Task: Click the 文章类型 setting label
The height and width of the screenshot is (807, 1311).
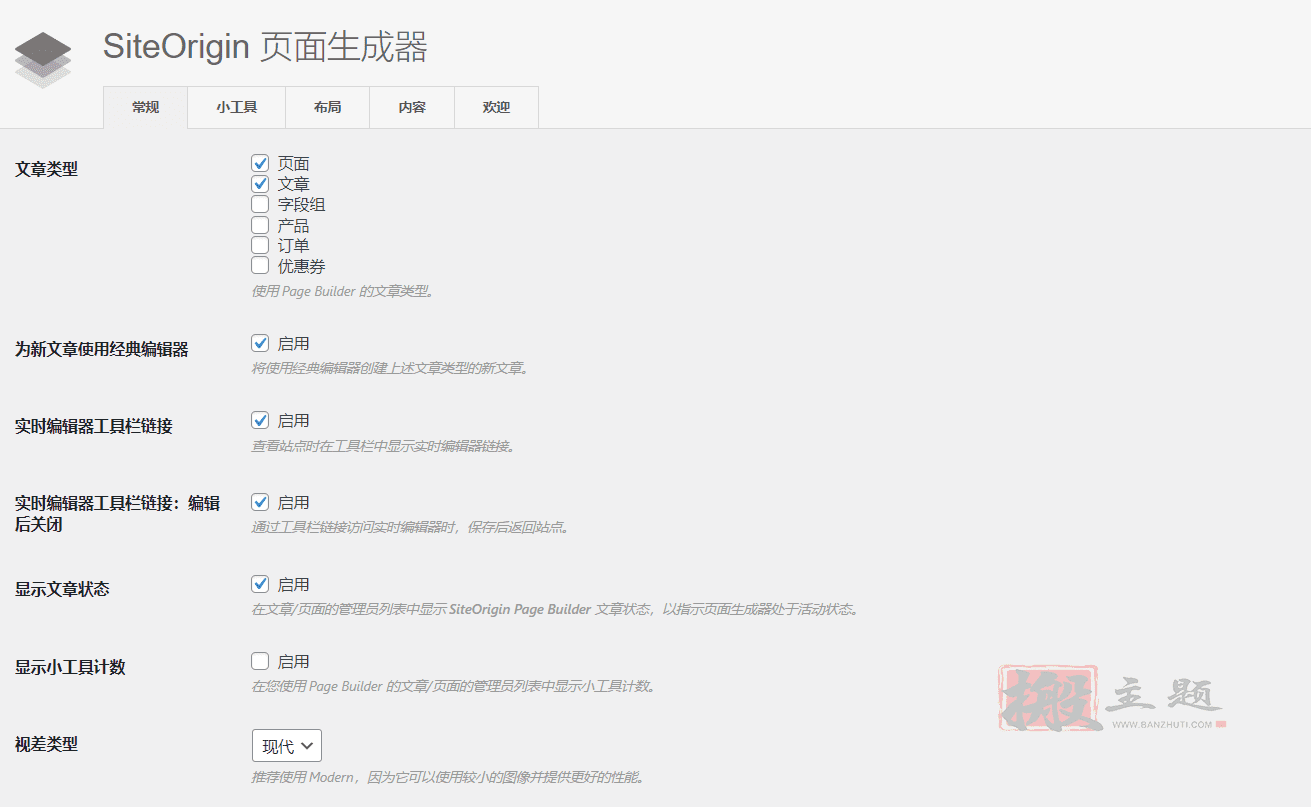Action: [46, 170]
